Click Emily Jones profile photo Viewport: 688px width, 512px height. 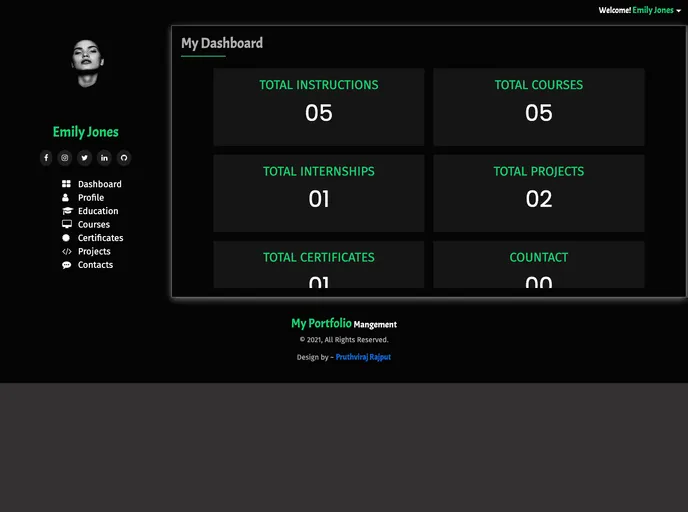point(86,63)
